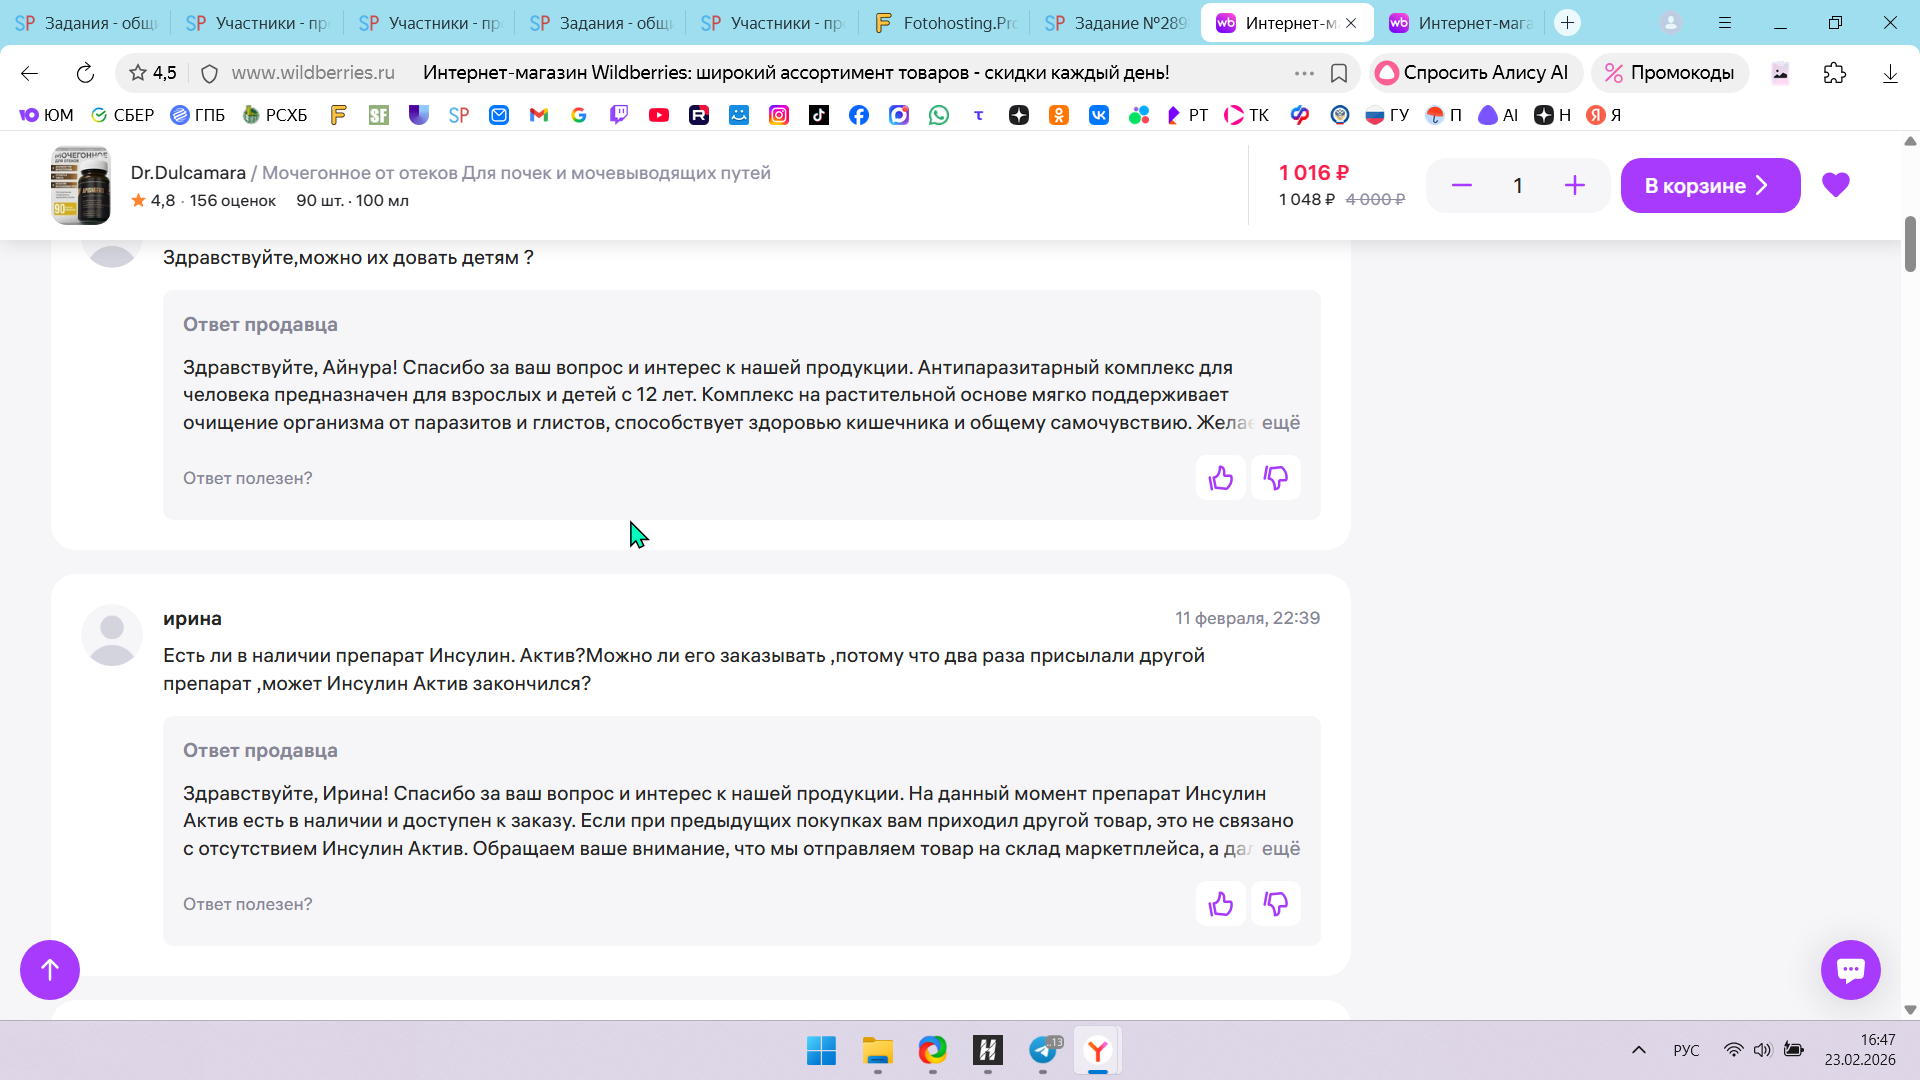Expand Инсулин Актив answer with ещё
Viewport: 1920px width, 1080px height.
(x=1280, y=849)
